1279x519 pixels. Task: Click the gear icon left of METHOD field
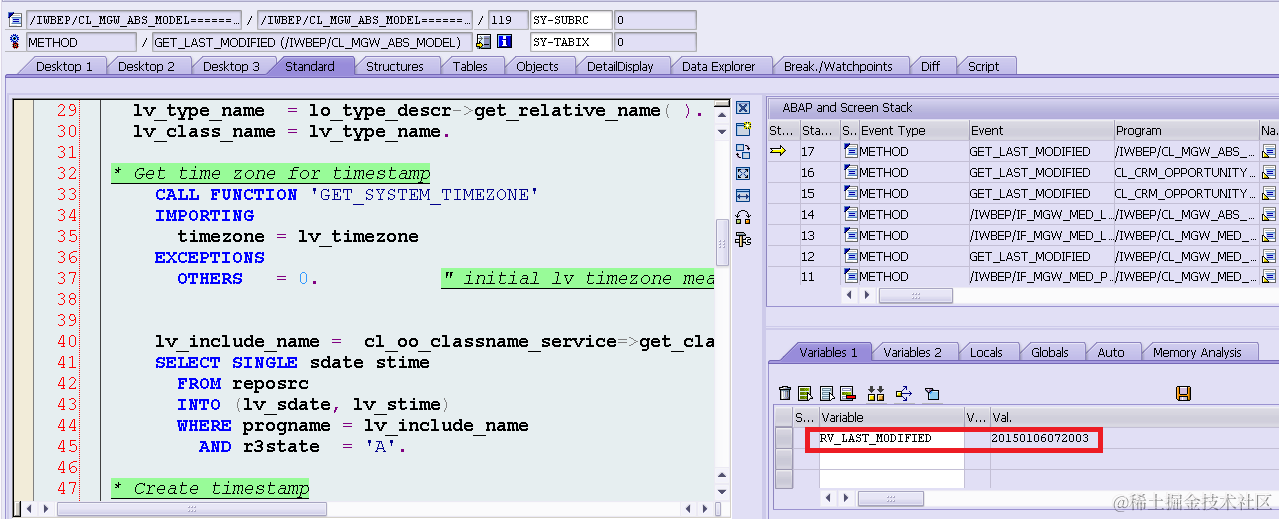click(15, 42)
